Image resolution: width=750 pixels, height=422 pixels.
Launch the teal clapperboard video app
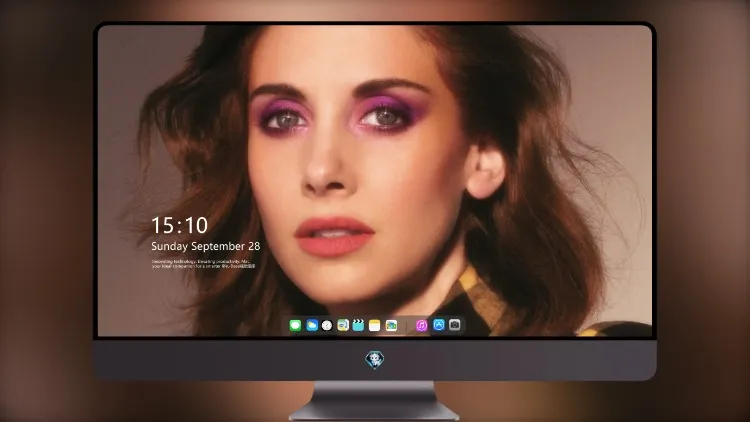[x=358, y=325]
